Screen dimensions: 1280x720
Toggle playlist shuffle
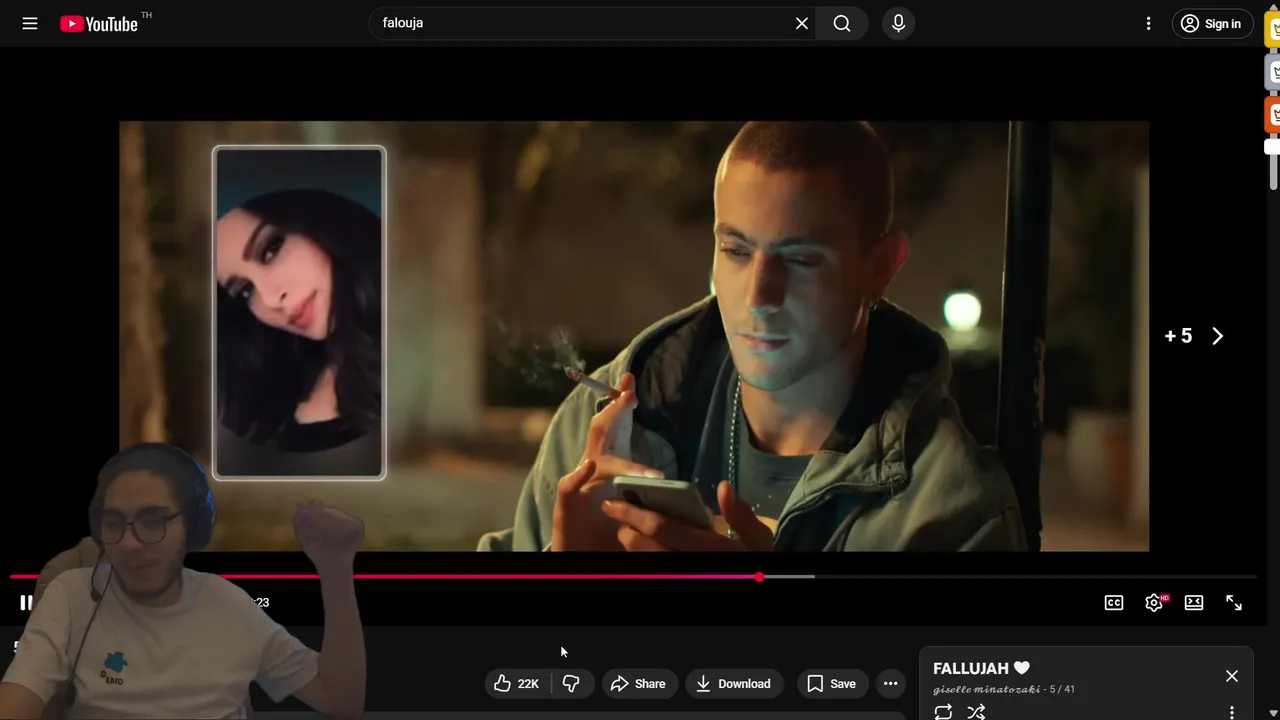pos(976,712)
